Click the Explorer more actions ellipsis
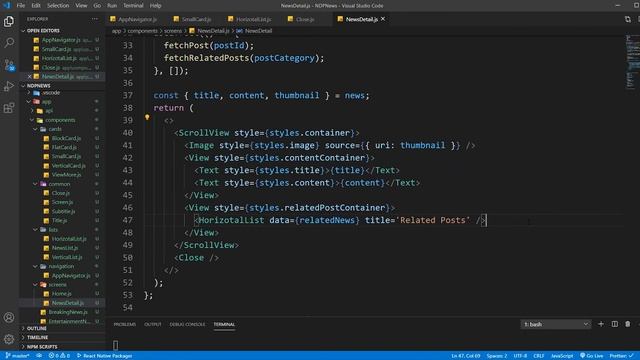 (x=95, y=19)
